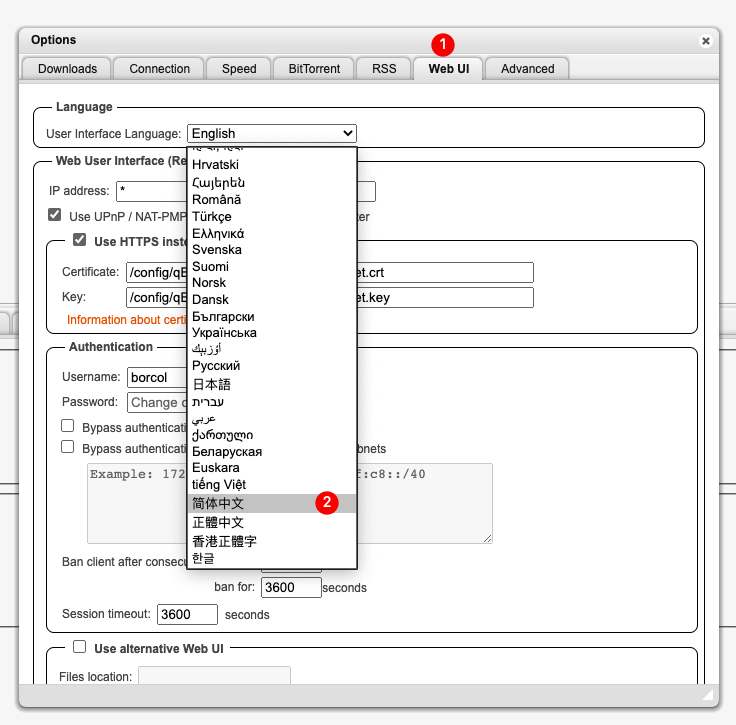Click the dialog resize grip icon
736x725 pixels.
(x=707, y=695)
